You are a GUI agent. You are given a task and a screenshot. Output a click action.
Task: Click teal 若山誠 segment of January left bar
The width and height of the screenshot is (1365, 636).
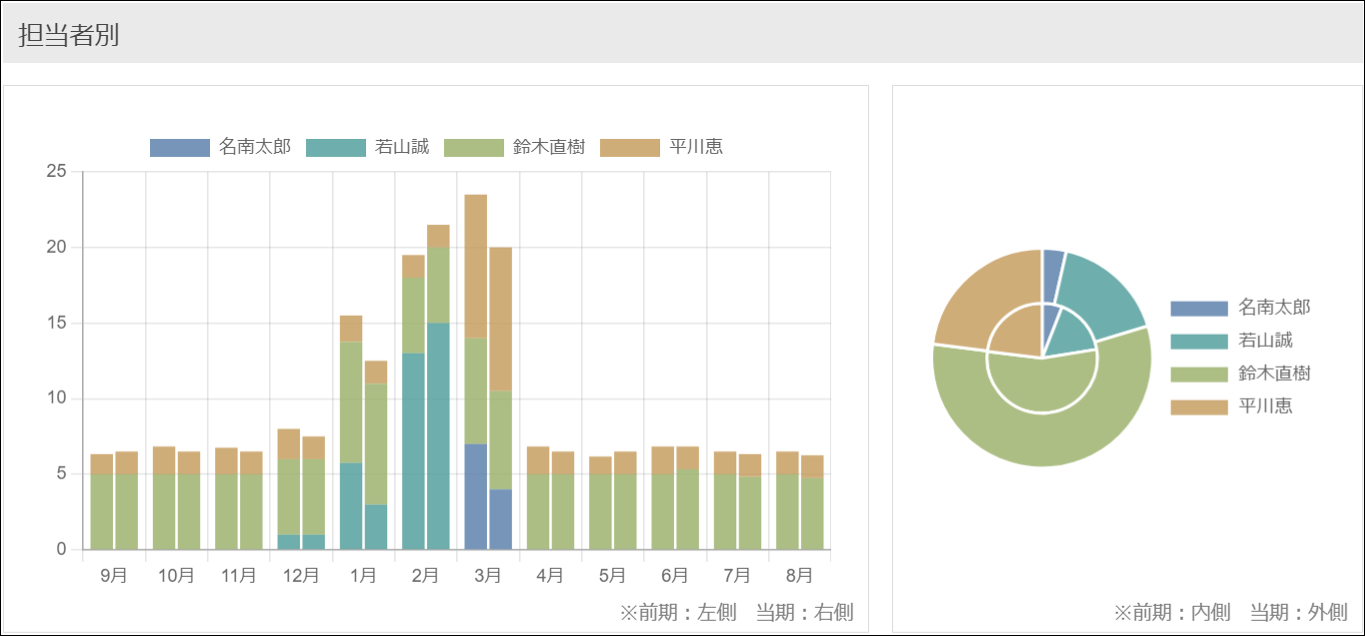pyautogui.click(x=351, y=506)
